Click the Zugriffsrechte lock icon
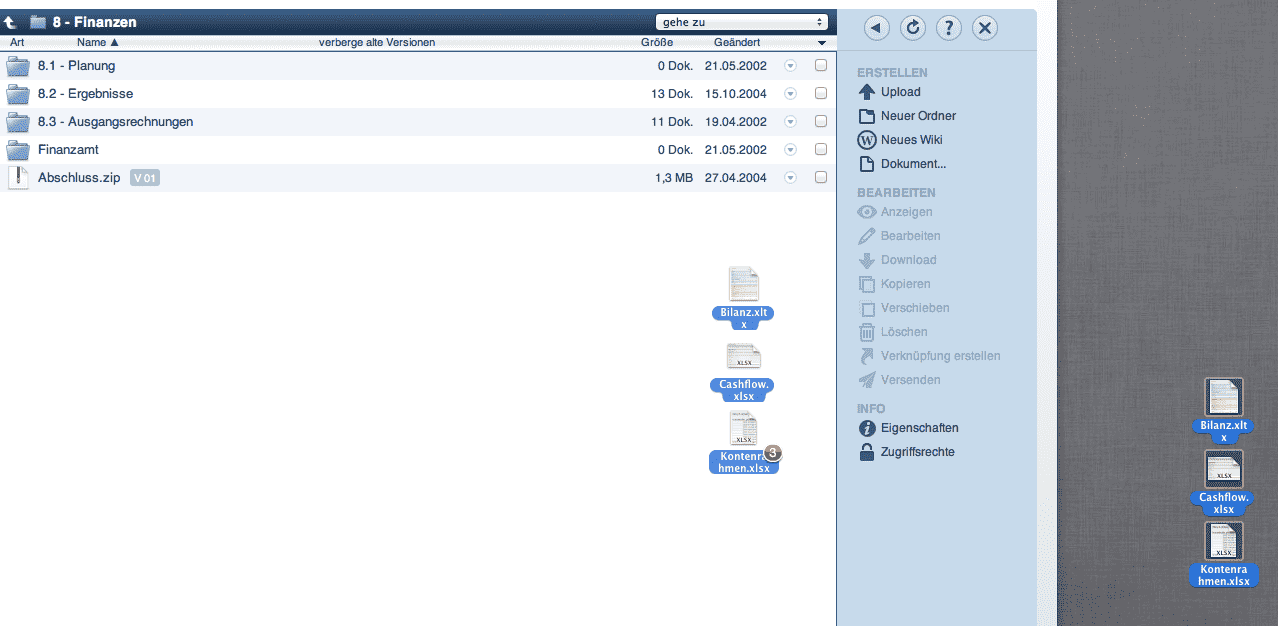The image size is (1278, 626). tap(867, 452)
